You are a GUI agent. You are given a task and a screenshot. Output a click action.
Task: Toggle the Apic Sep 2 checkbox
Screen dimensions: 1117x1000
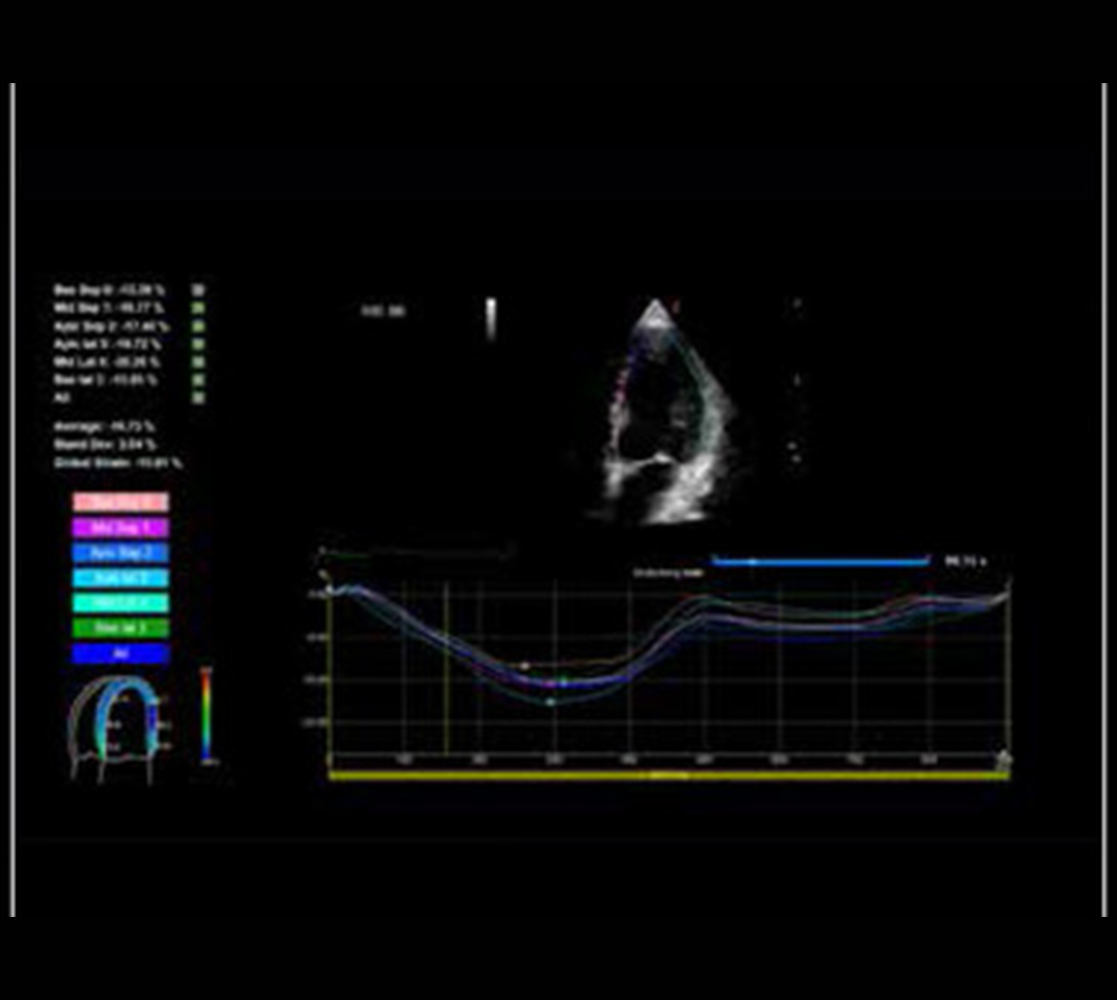coord(198,326)
